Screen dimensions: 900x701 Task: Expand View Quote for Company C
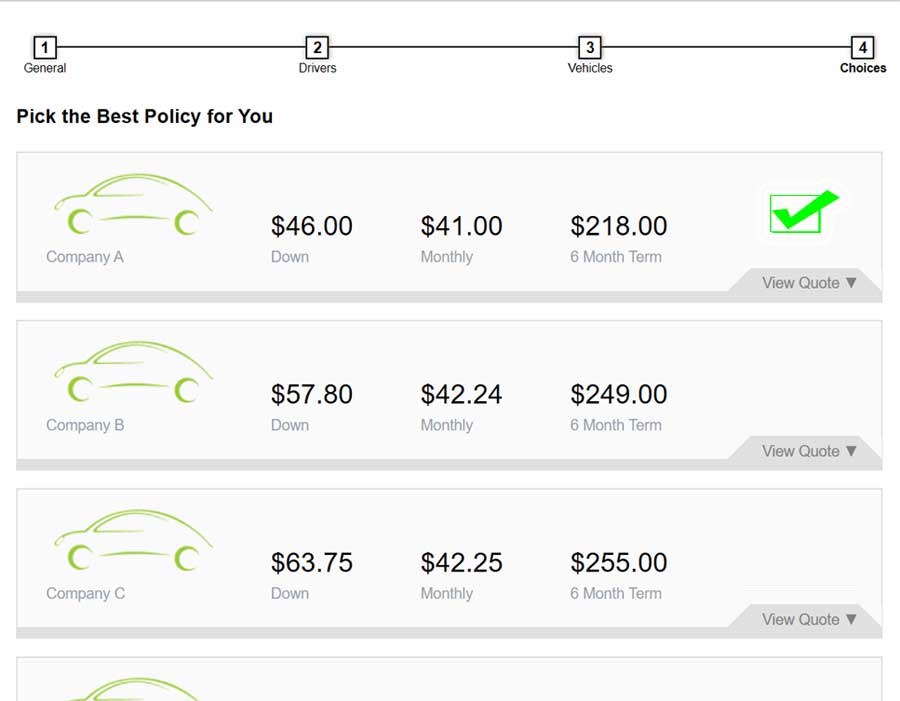coord(809,619)
